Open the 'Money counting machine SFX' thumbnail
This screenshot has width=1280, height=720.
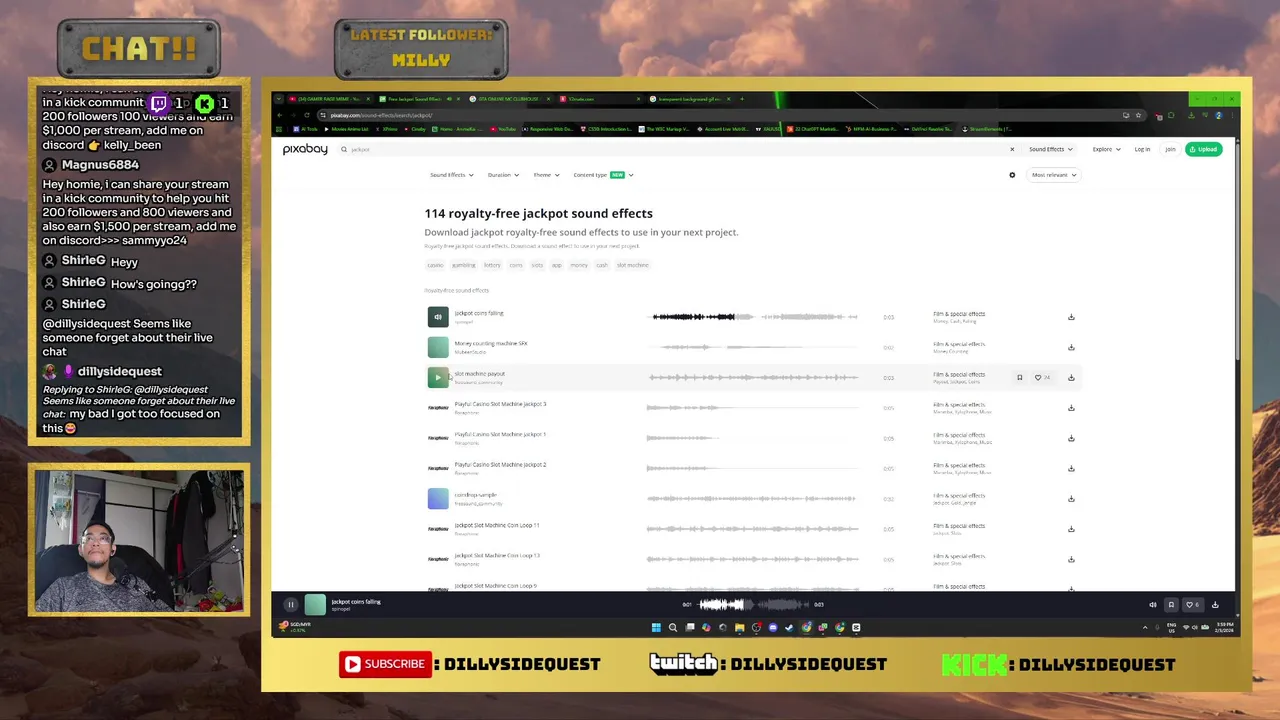tap(438, 347)
